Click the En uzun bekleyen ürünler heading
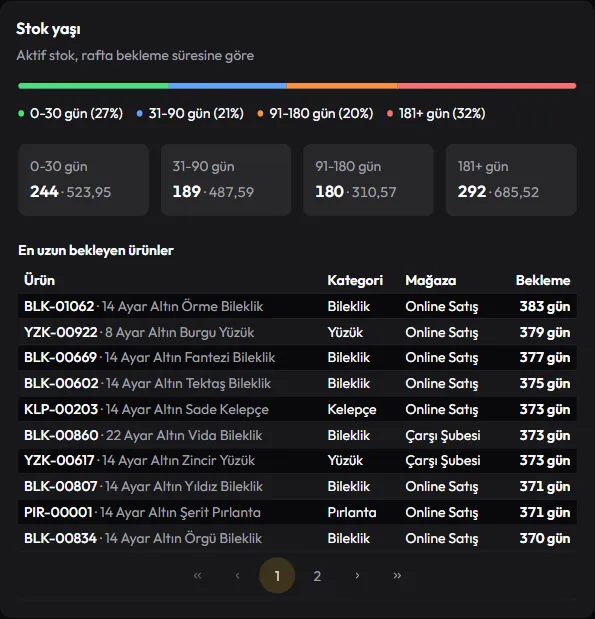Image resolution: width=595 pixels, height=619 pixels. coord(96,250)
